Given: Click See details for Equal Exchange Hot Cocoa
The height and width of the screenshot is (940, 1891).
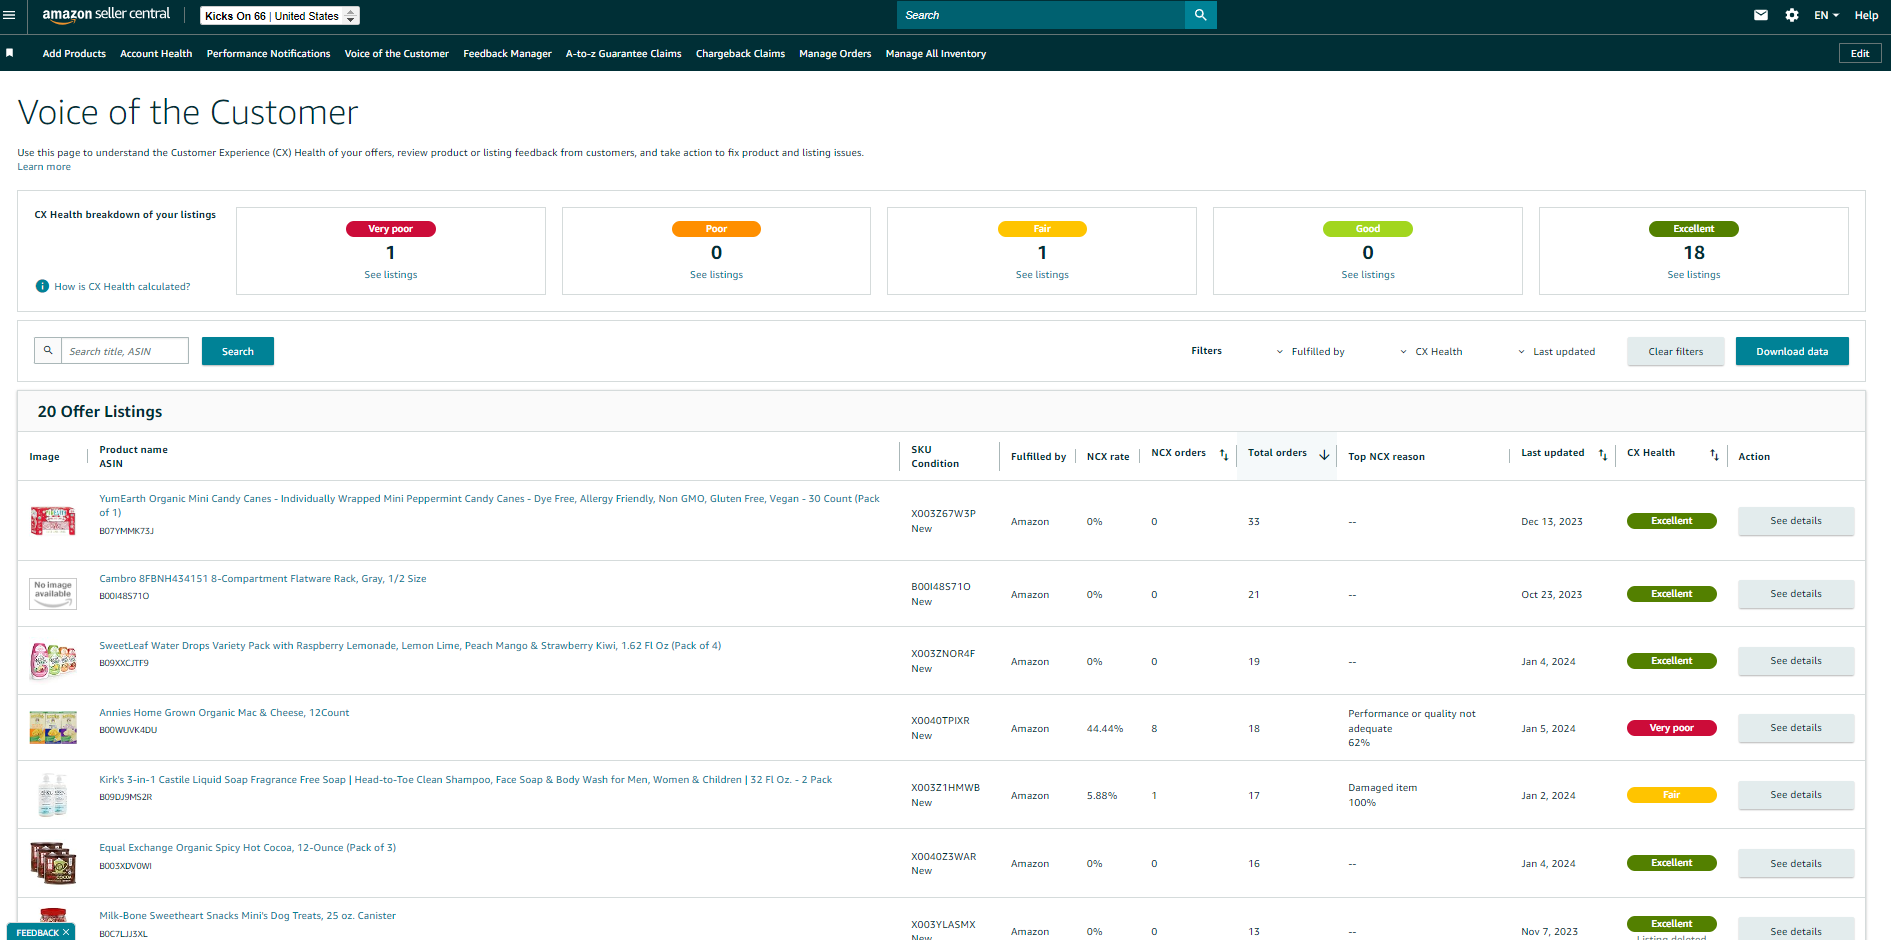Looking at the screenshot, I should (1796, 864).
